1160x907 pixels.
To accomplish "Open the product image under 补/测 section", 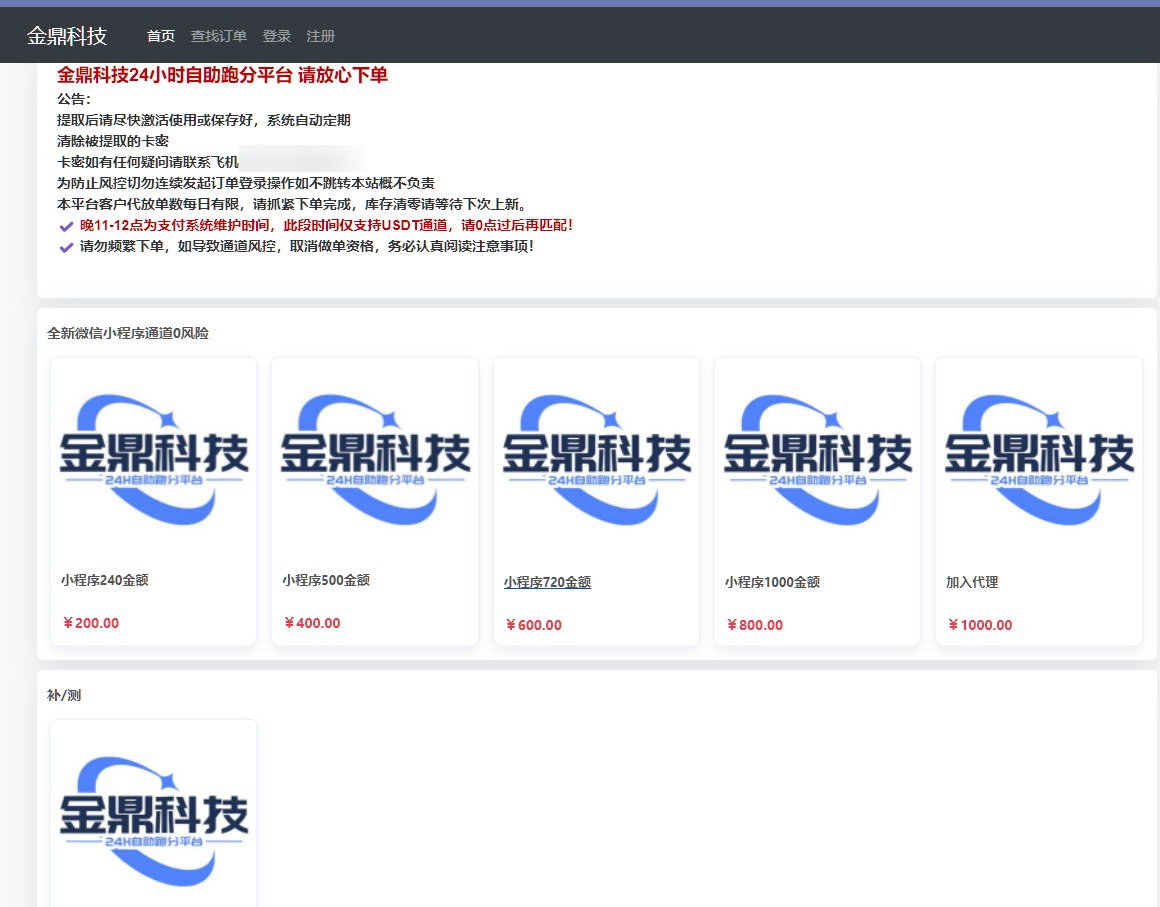I will point(154,821).
